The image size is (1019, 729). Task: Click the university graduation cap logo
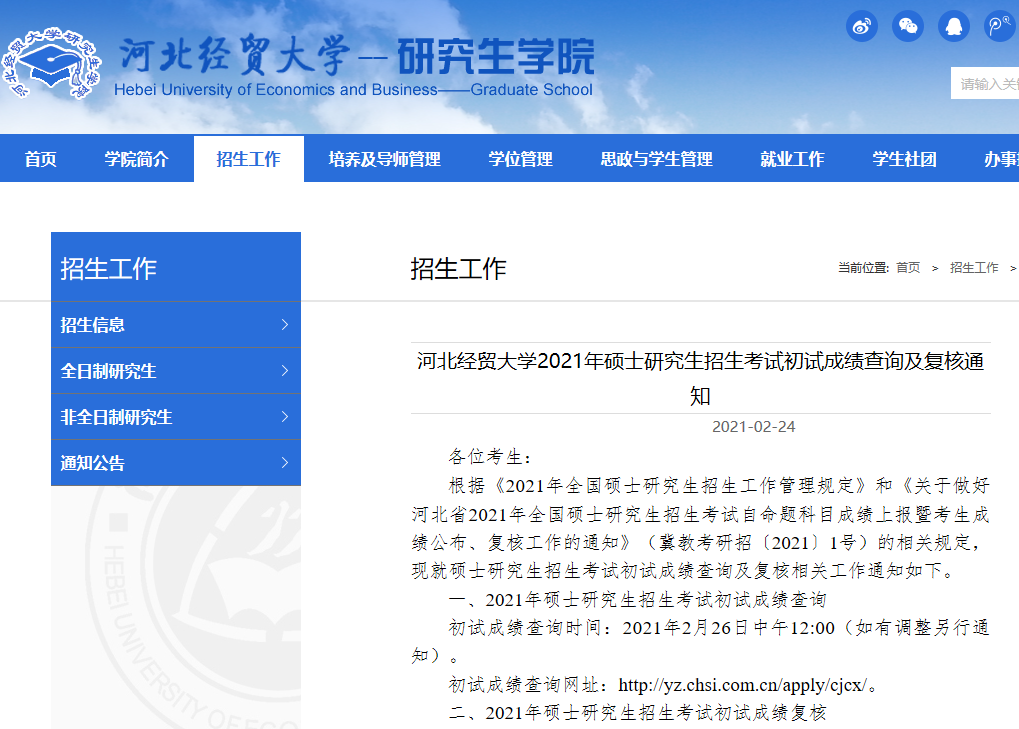tap(51, 66)
